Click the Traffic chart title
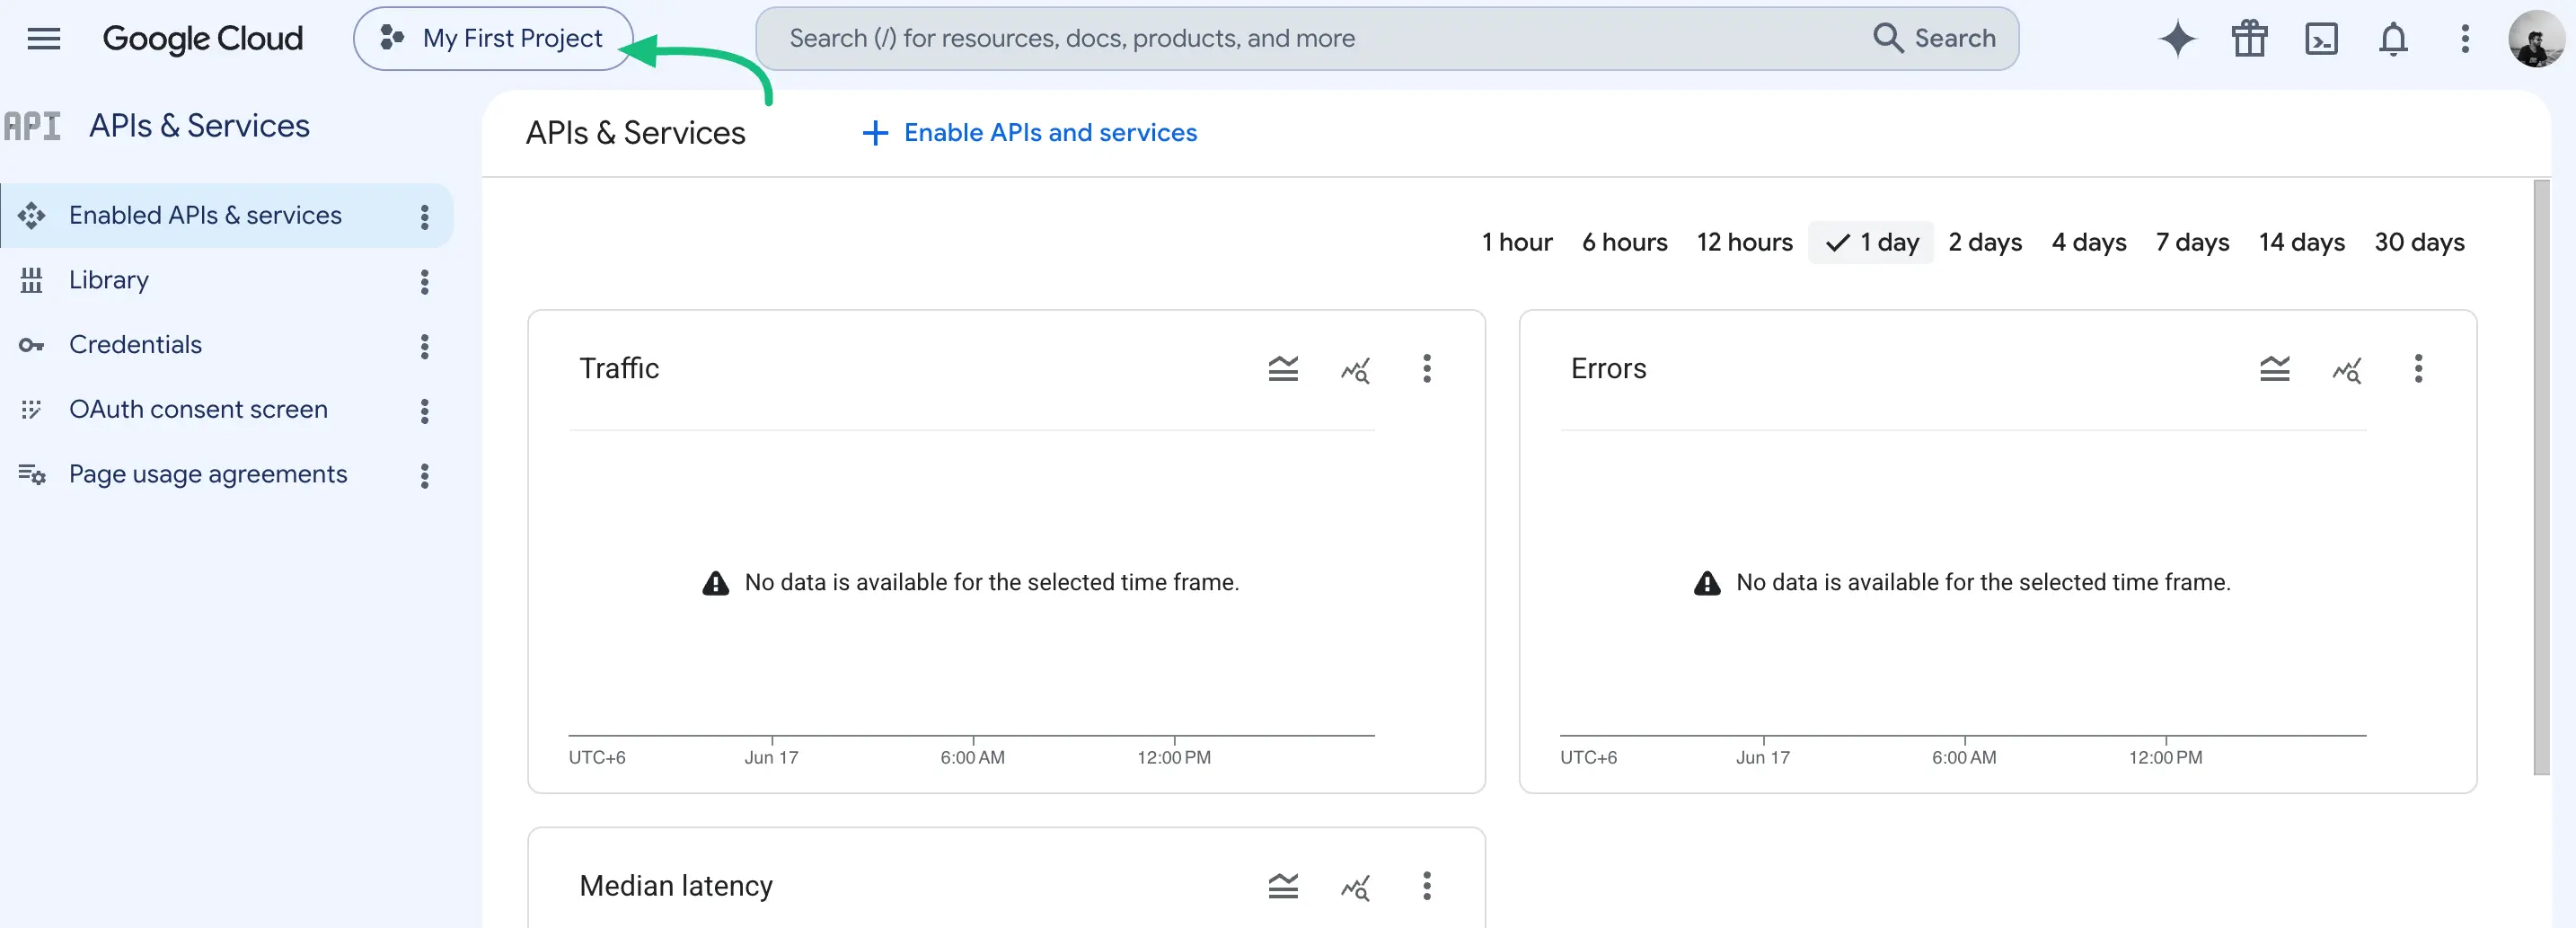Screen dimensions: 2576x928 pos(619,369)
